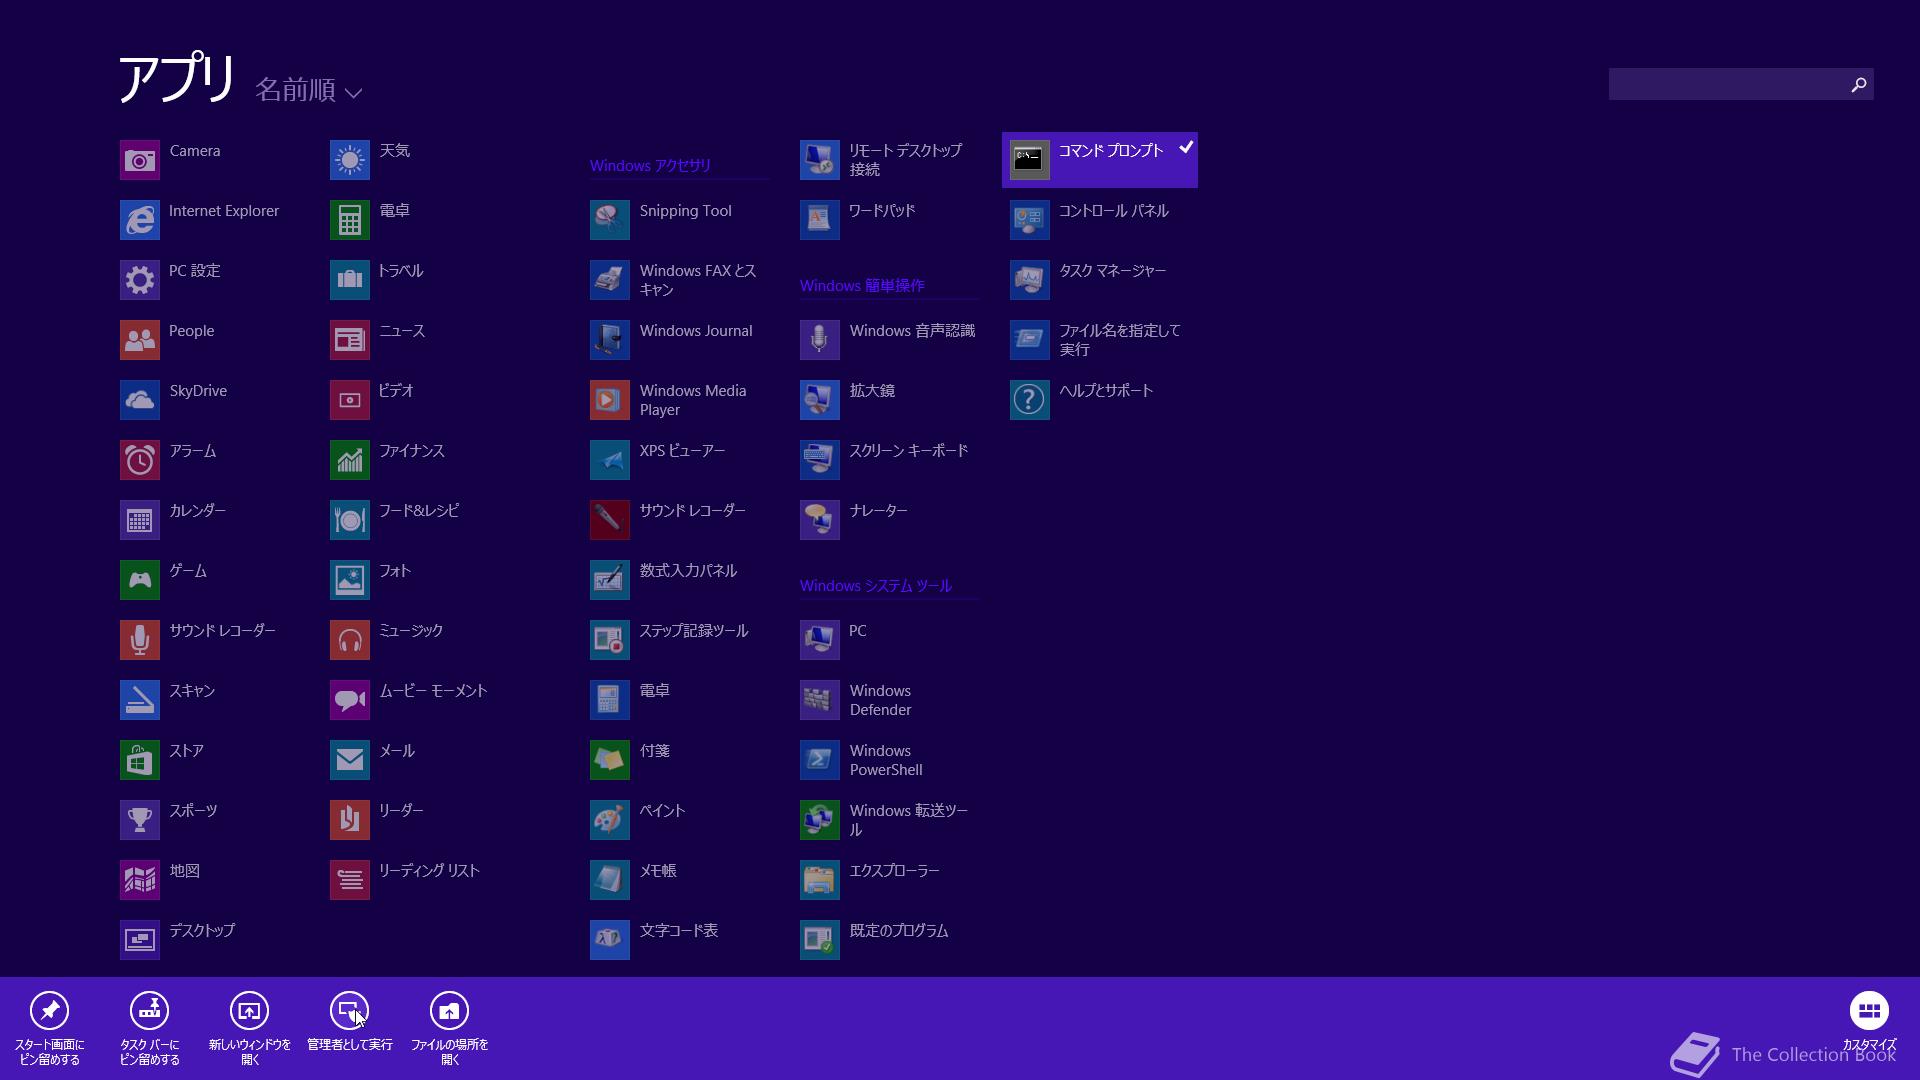
Task: Open 地図 maps icon
Action: [x=140, y=880]
